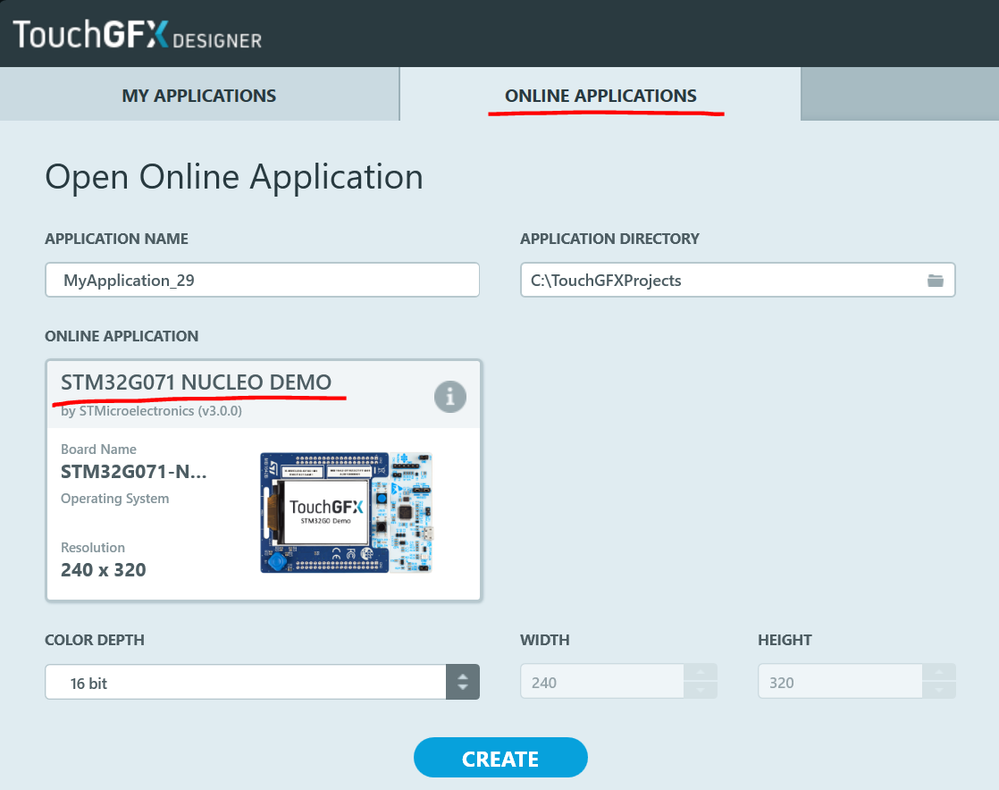Increase Height with the up stepper

coord(938,673)
